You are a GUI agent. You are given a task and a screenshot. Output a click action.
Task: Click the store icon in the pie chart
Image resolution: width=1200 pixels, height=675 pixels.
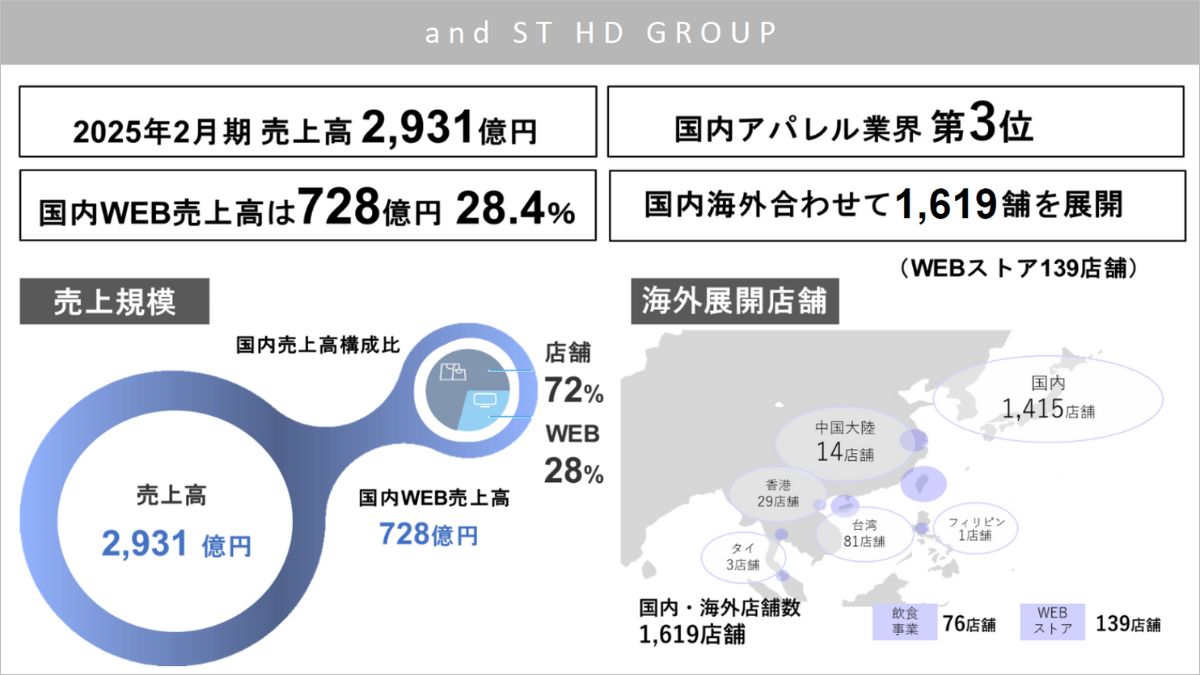(x=452, y=374)
